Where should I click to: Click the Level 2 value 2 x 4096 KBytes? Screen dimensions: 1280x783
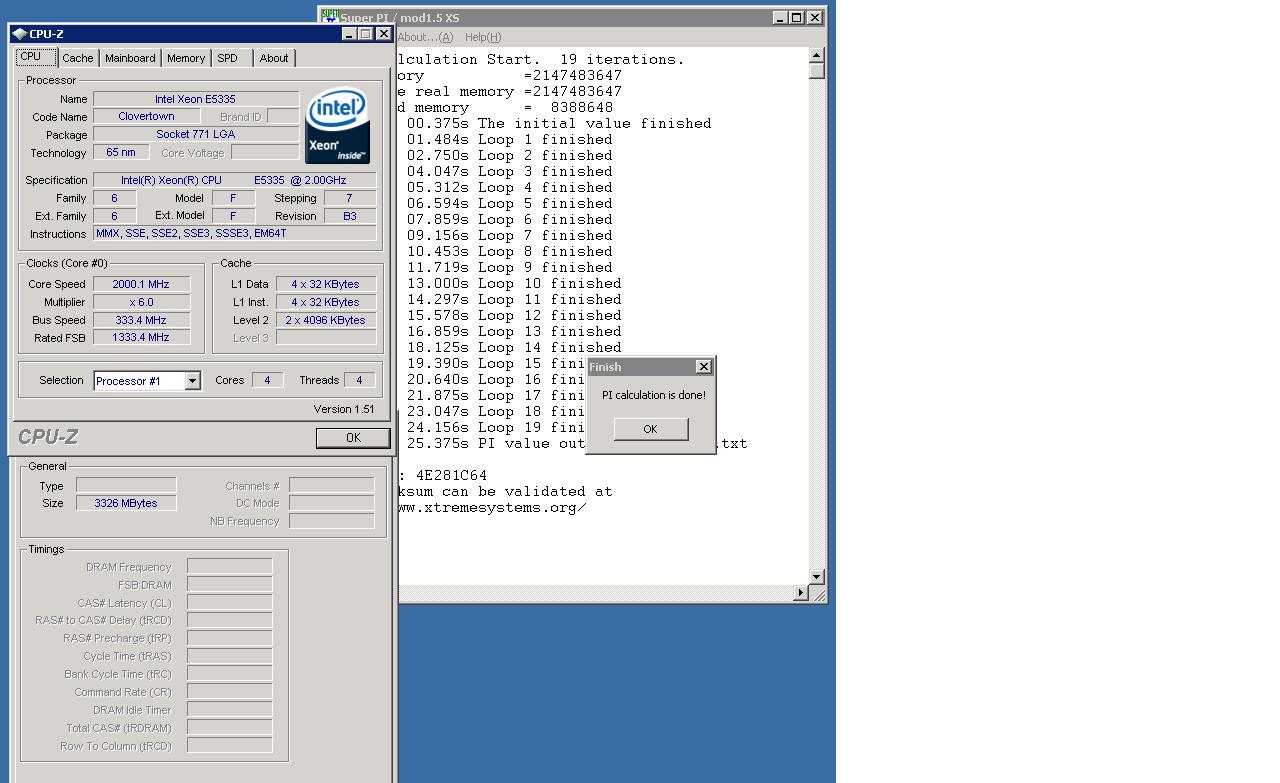click(326, 320)
